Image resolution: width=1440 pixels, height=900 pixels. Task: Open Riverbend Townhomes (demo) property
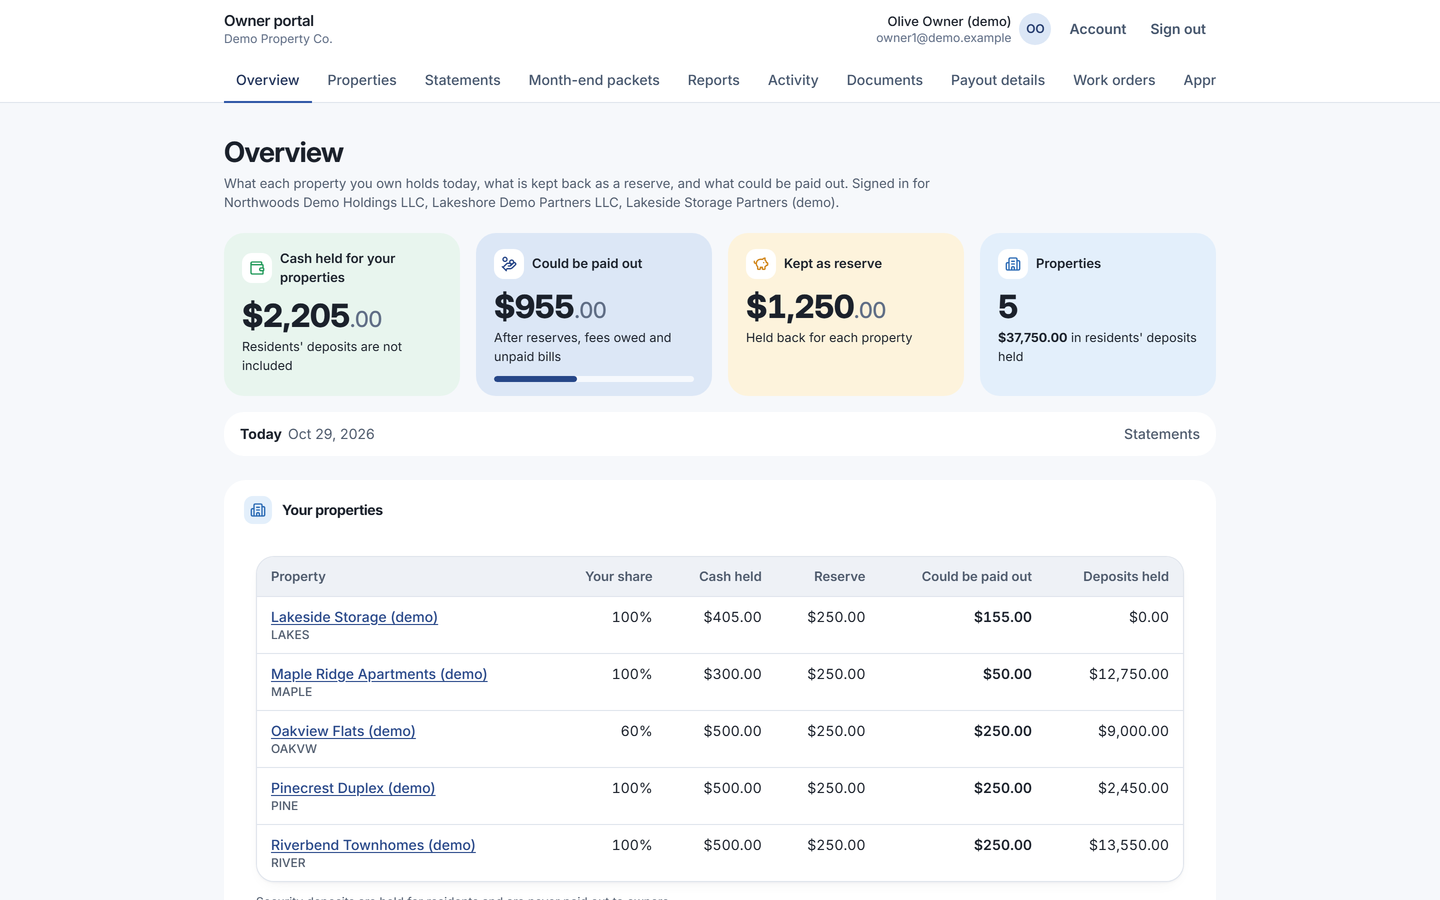[373, 845]
